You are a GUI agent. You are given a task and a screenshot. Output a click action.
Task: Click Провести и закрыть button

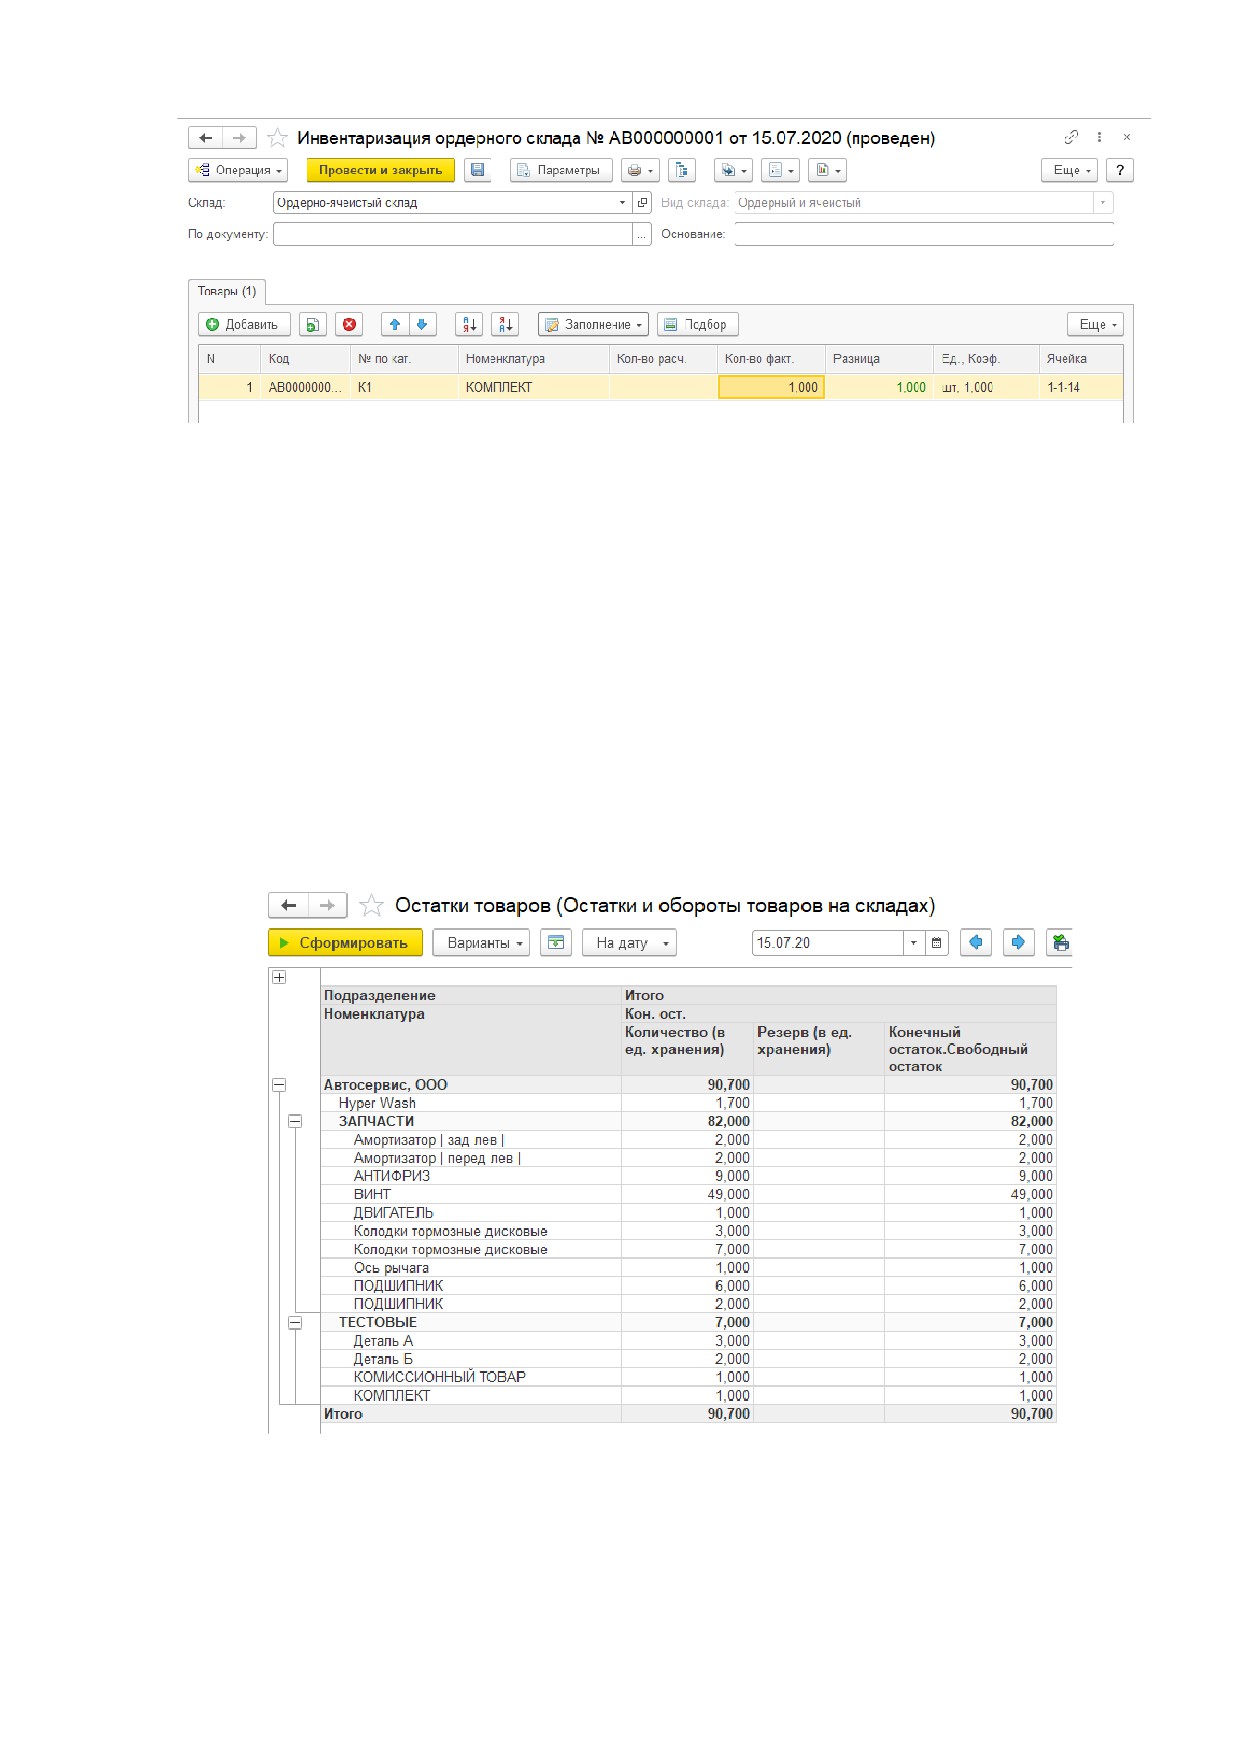(380, 170)
